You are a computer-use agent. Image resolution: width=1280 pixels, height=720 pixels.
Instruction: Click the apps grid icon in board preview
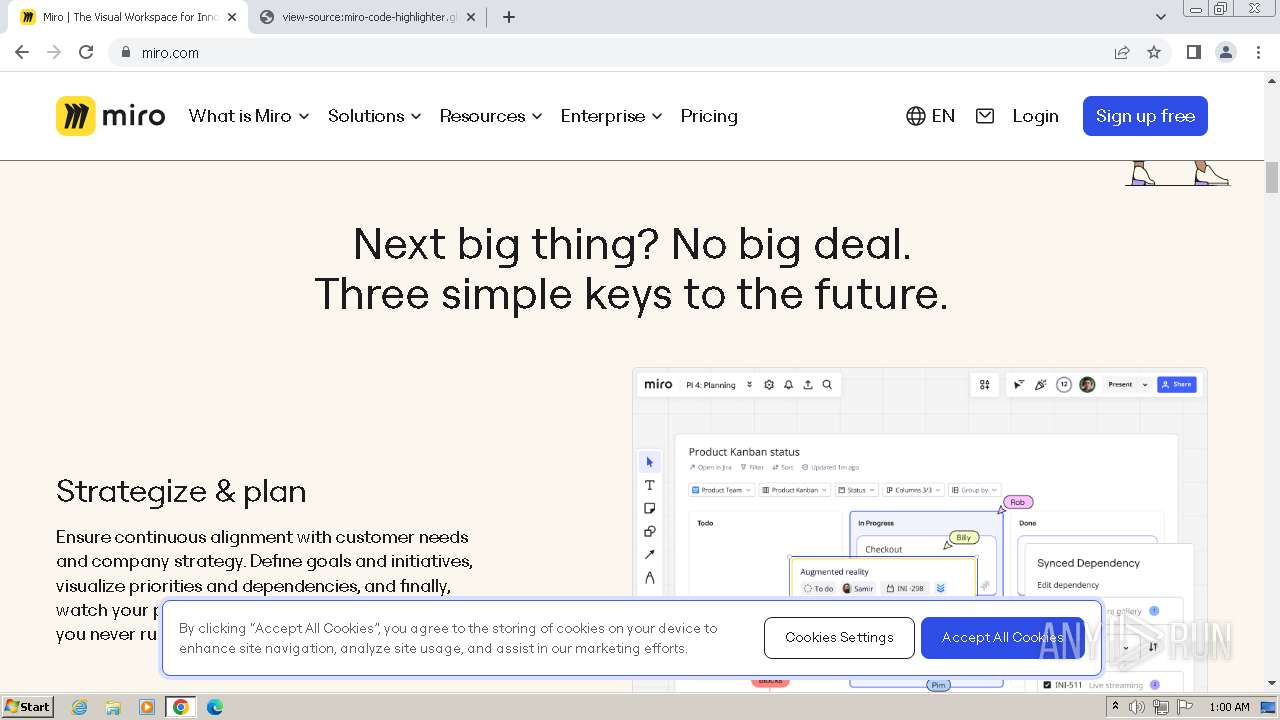[985, 384]
